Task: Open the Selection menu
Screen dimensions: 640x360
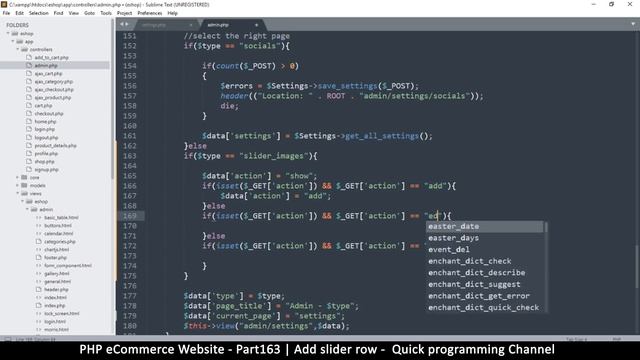Action: pos(39,13)
